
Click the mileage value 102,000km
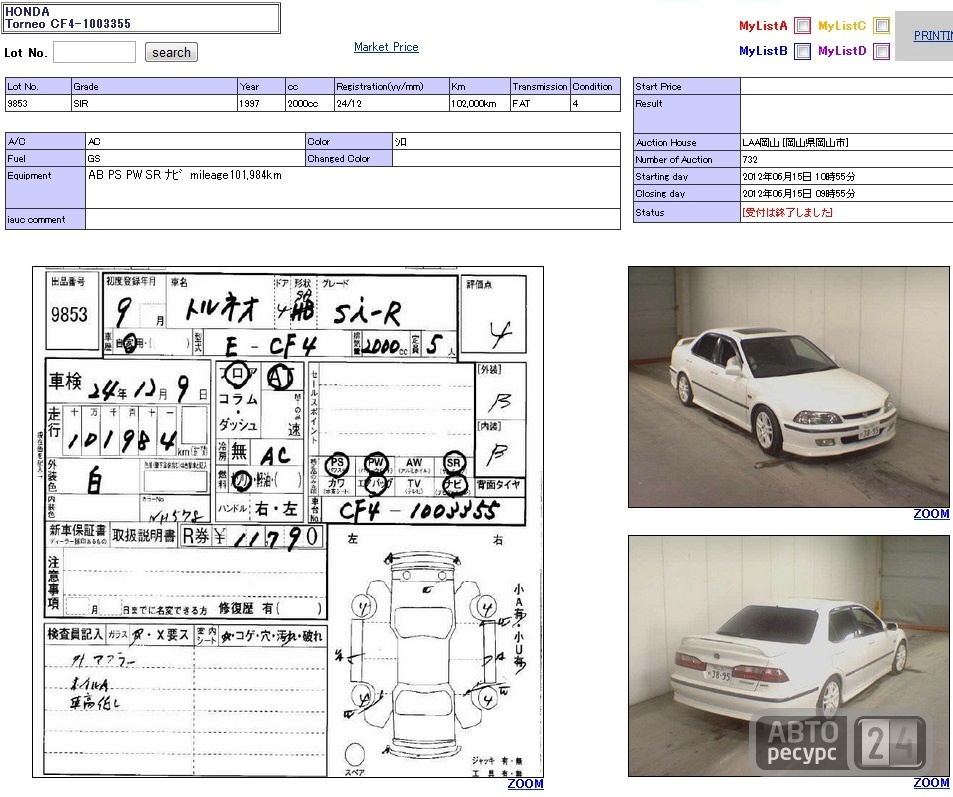(x=479, y=103)
